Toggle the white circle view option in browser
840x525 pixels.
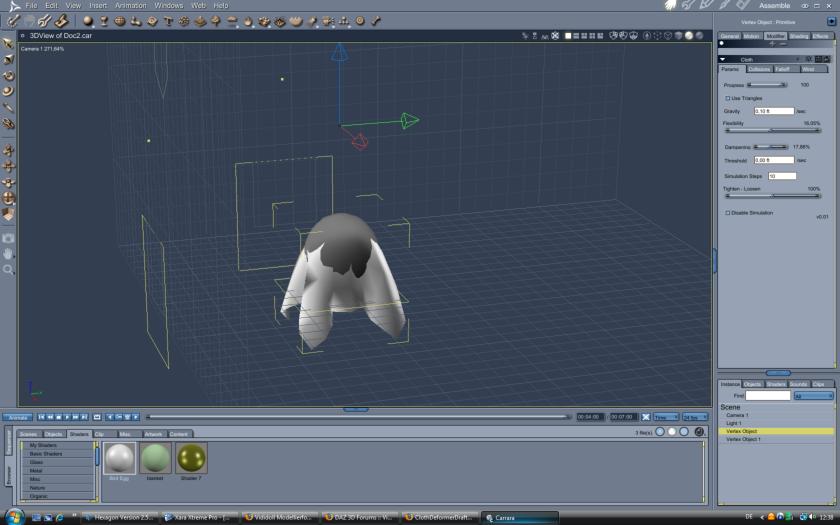coord(672,431)
